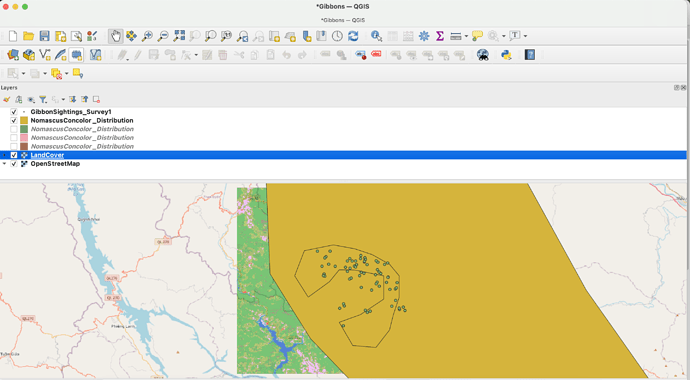Select the GibbonSightings_Survey1 layer name

[71, 112]
